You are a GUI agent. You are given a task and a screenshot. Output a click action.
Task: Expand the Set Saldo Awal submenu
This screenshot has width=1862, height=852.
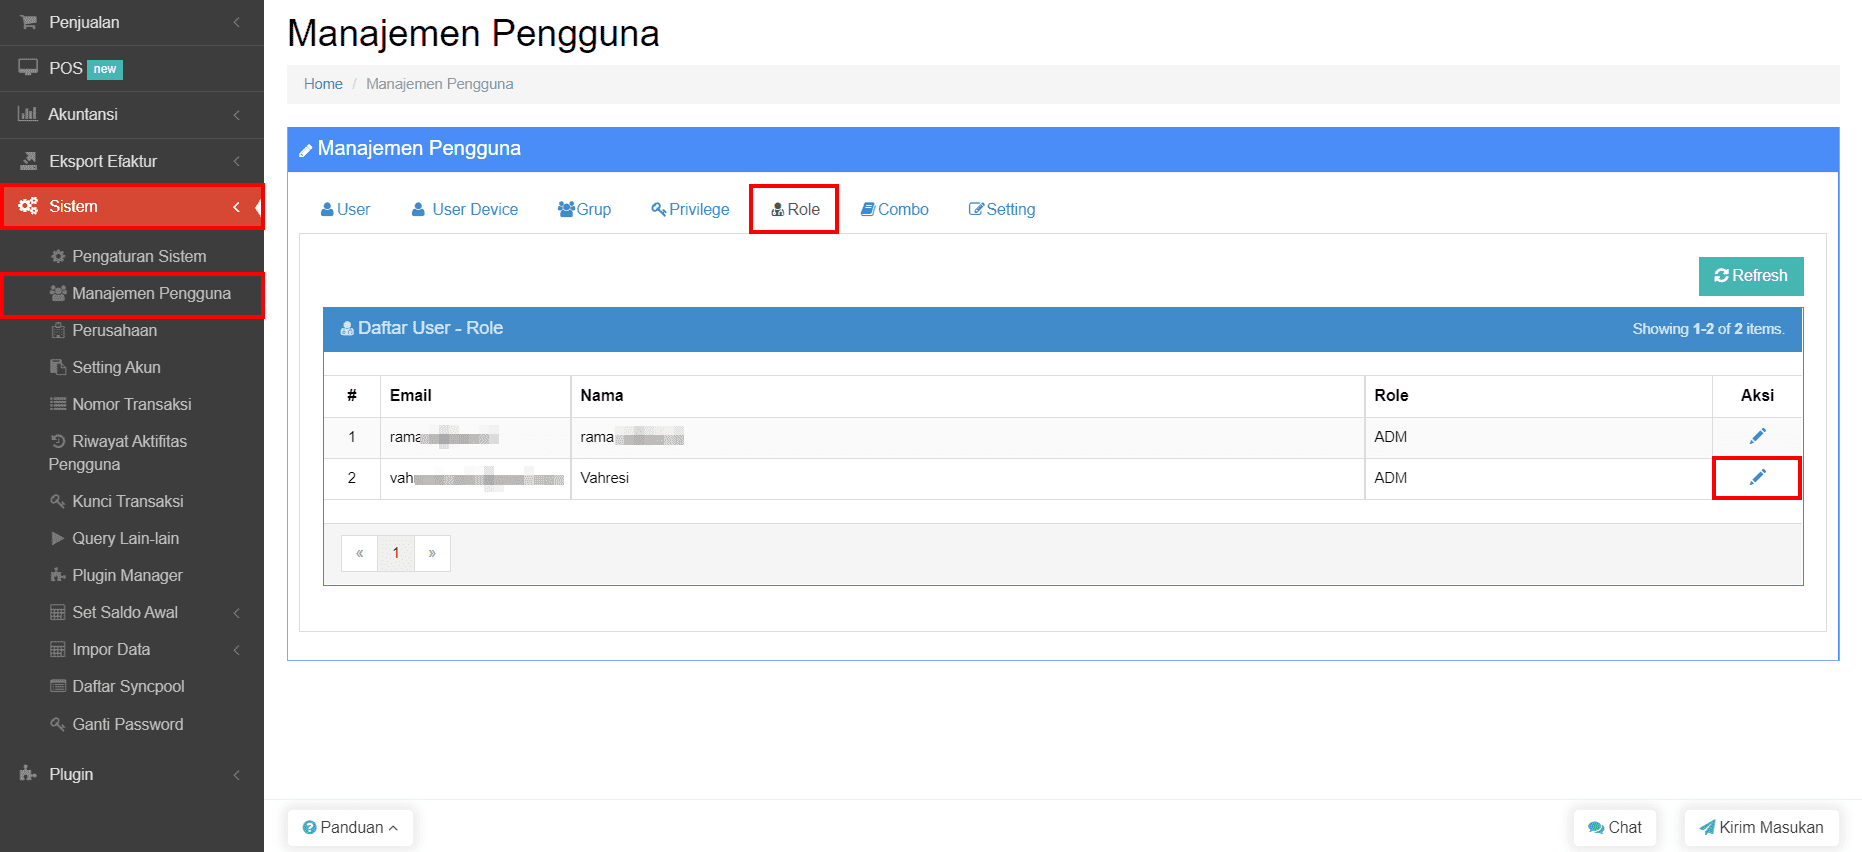[125, 612]
